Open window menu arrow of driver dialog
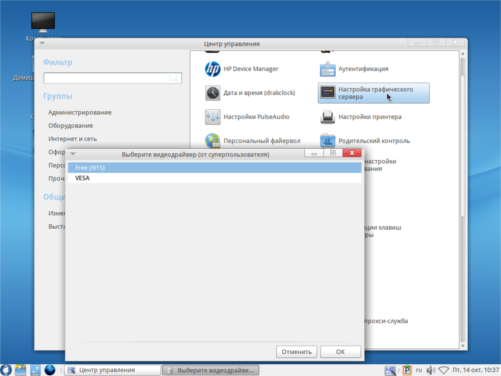Viewport: 501px width, 376px height. coord(73,154)
